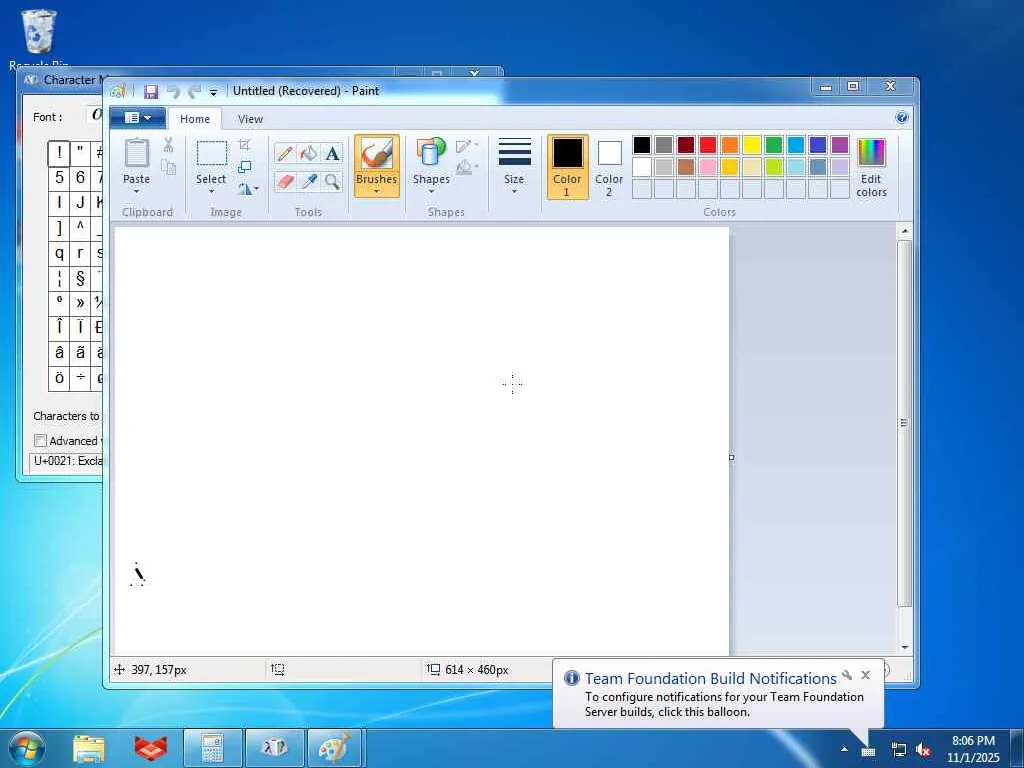Open the Size line thickness dropdown
Screen dimensions: 1024x768
click(x=514, y=166)
